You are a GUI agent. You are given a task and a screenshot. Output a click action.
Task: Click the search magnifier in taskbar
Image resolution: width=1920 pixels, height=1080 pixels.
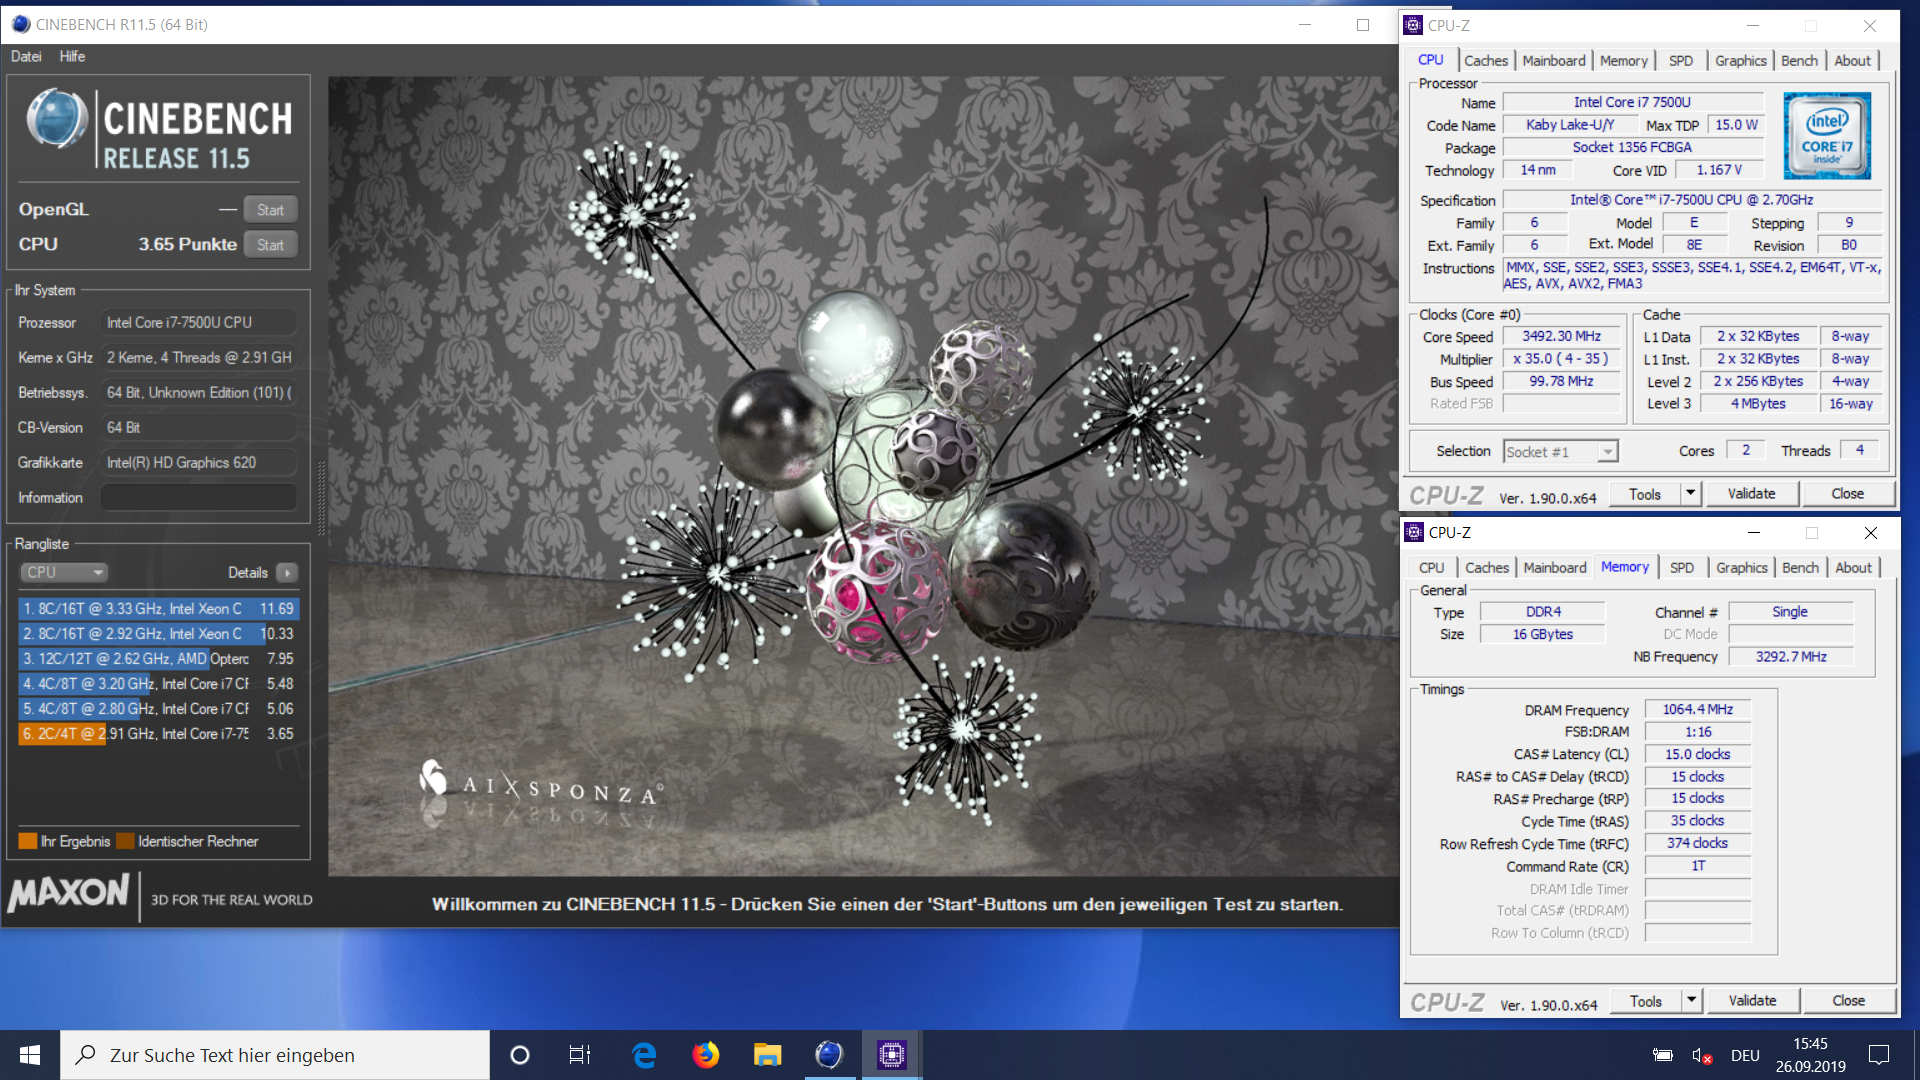[86, 1055]
